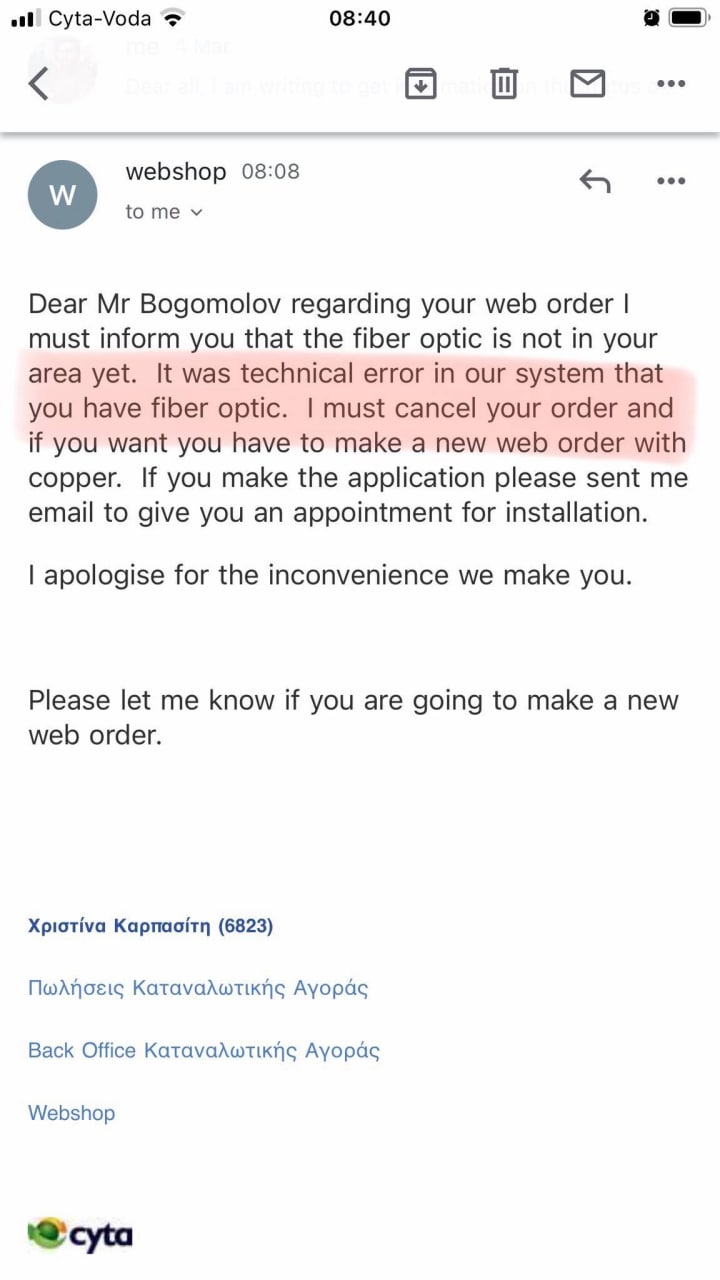Tap the Back Office Καταναλωτικής Αγοράς line
The height and width of the screenshot is (1280, 720).
tap(204, 1050)
